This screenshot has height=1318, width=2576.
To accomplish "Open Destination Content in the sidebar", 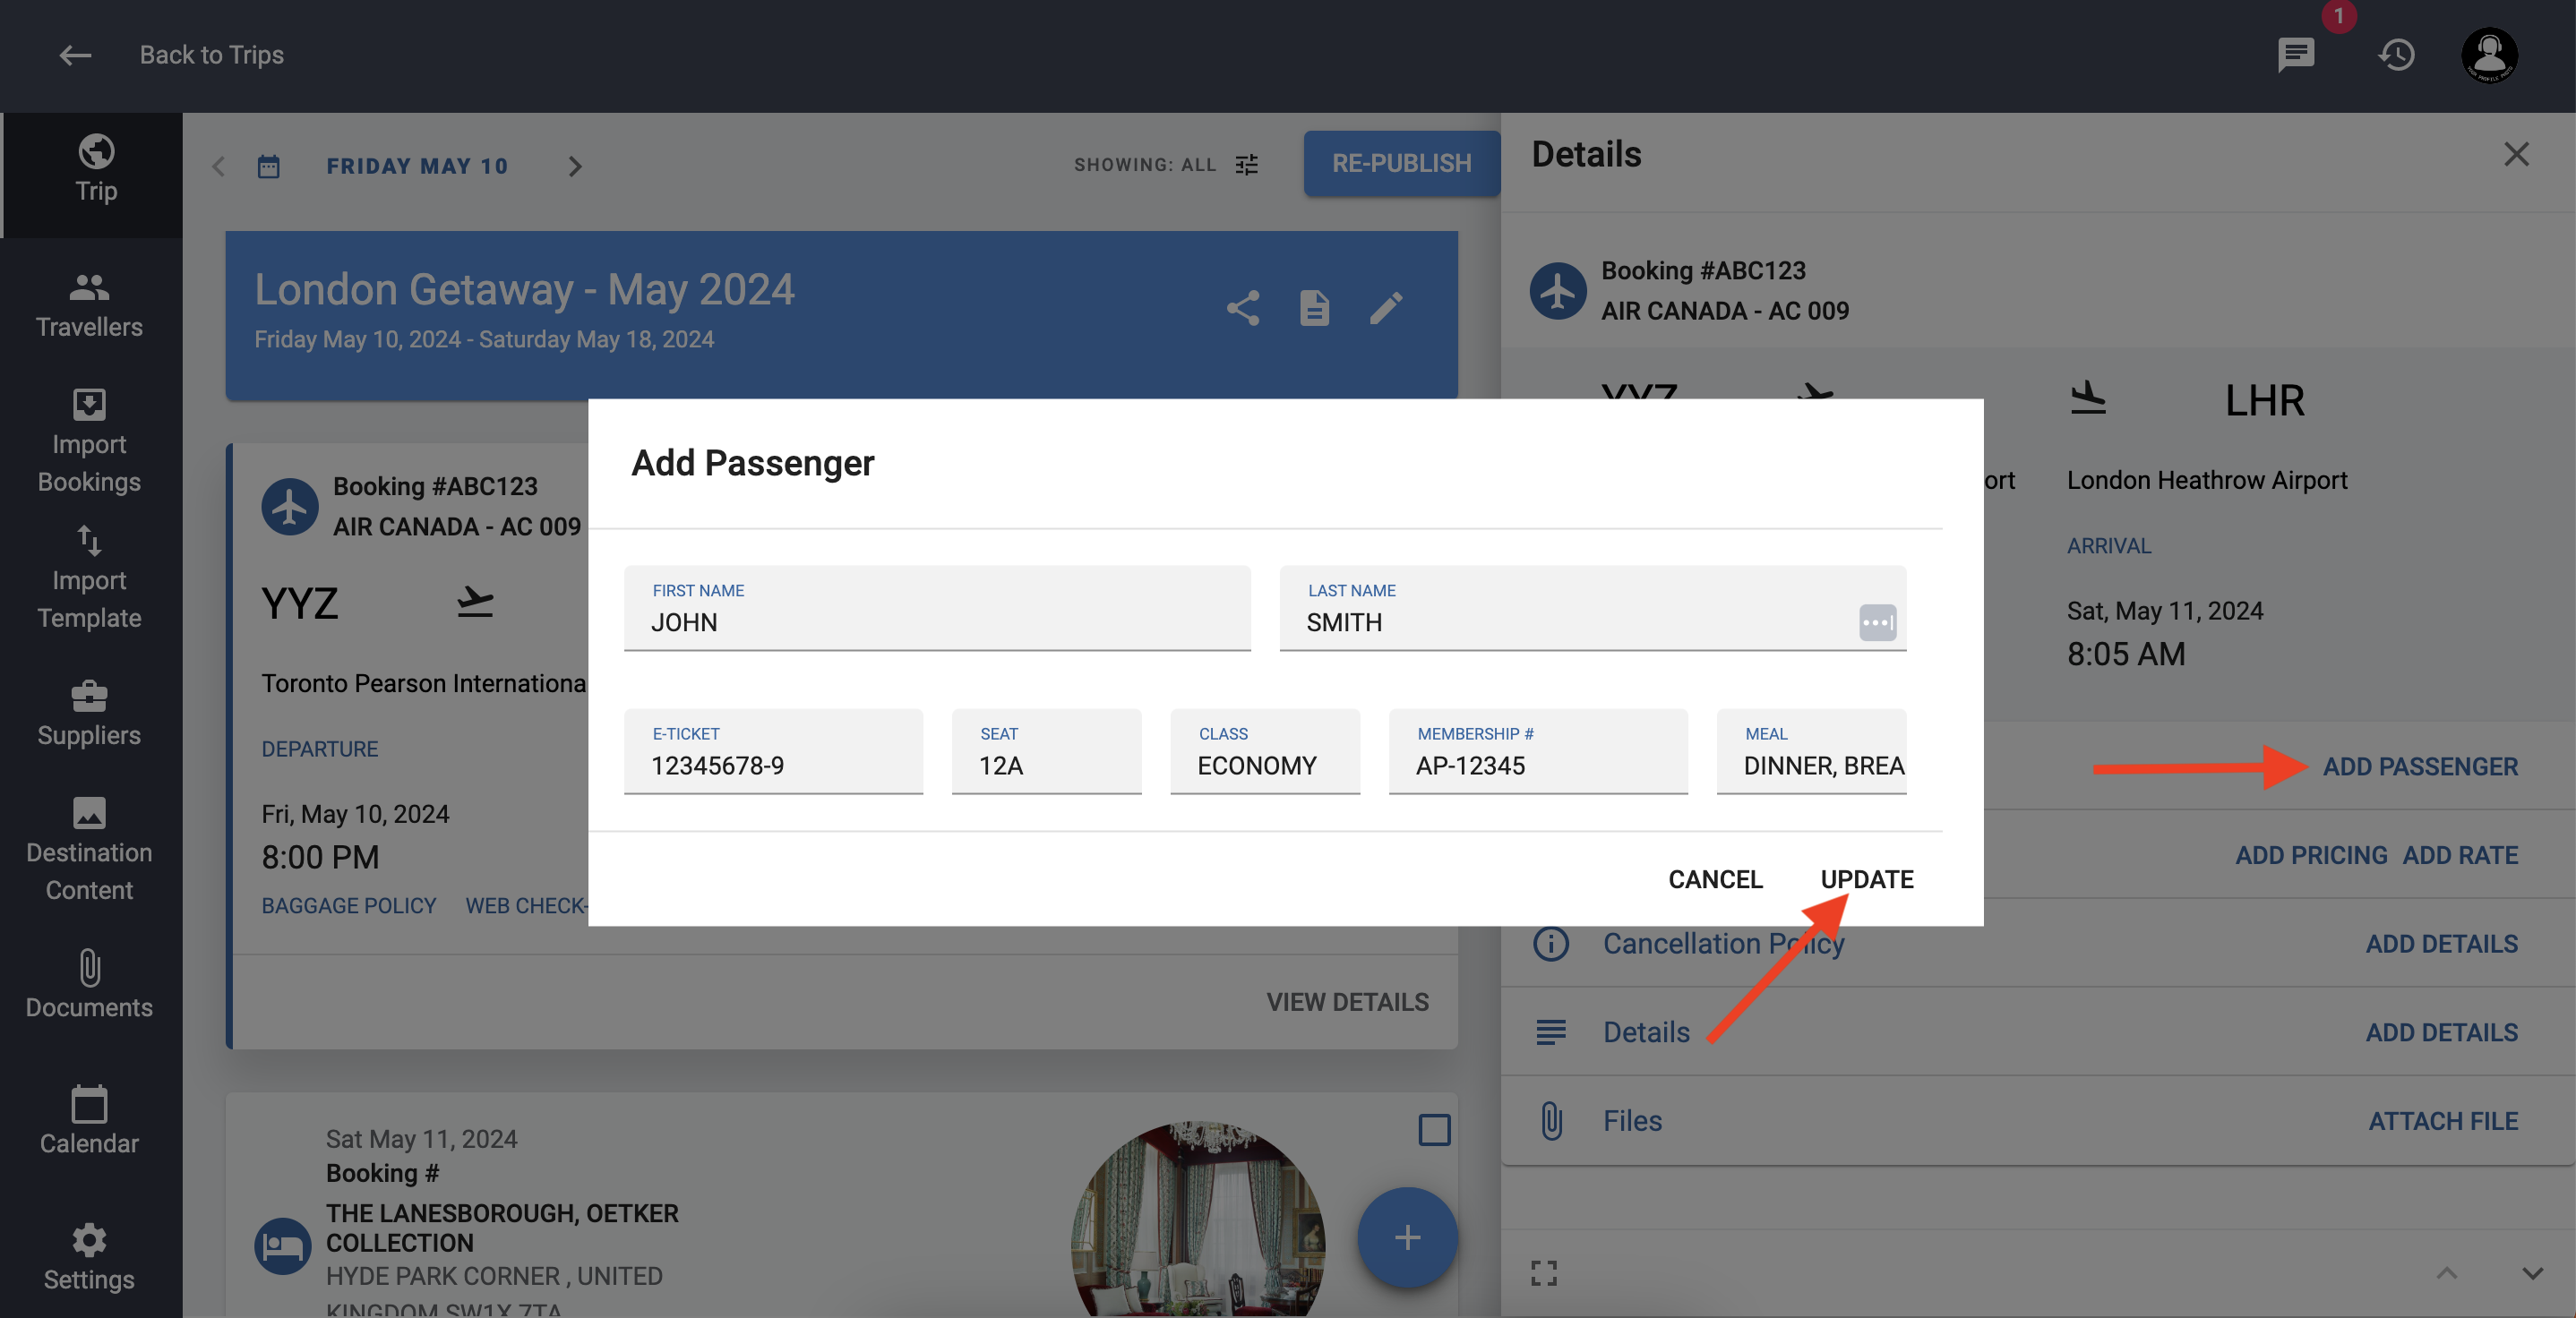I will (x=89, y=849).
